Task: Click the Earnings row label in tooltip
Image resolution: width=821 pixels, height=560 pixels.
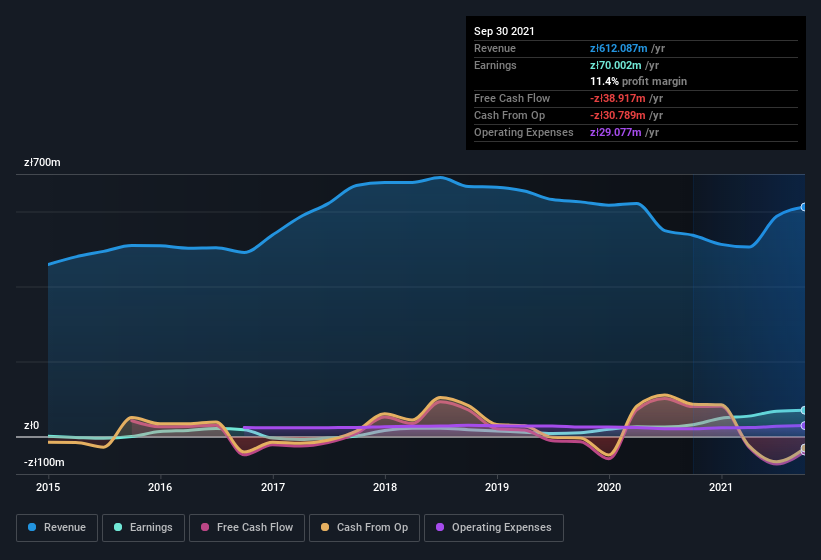Action: pos(495,65)
